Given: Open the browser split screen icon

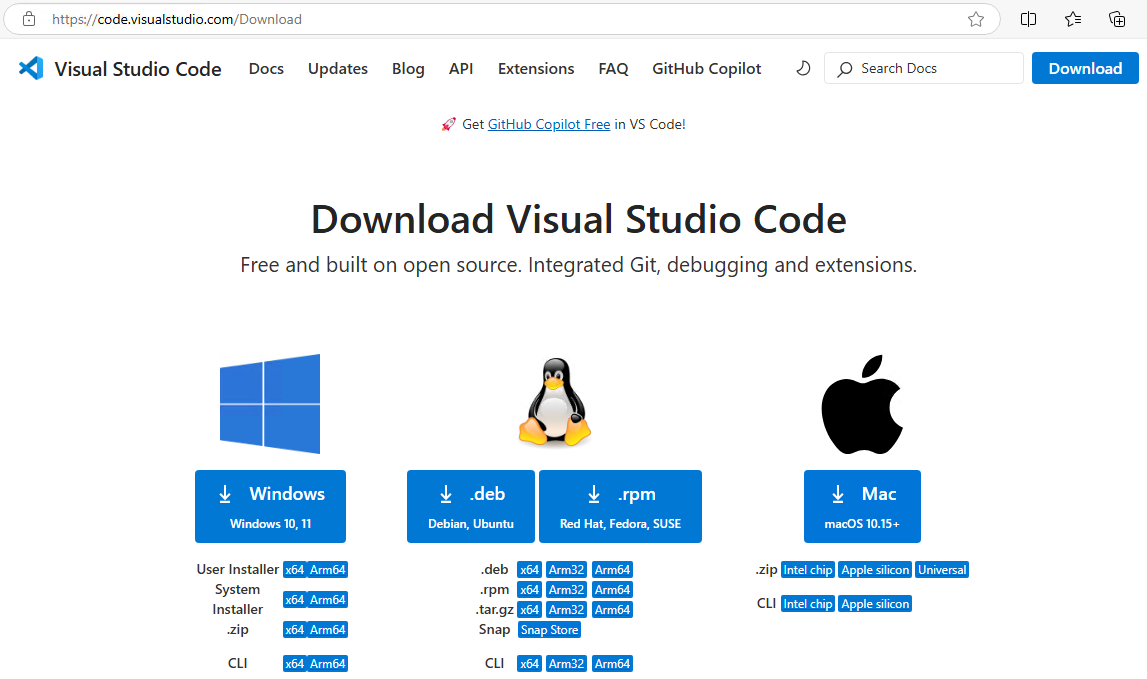Looking at the screenshot, I should tap(1028, 19).
